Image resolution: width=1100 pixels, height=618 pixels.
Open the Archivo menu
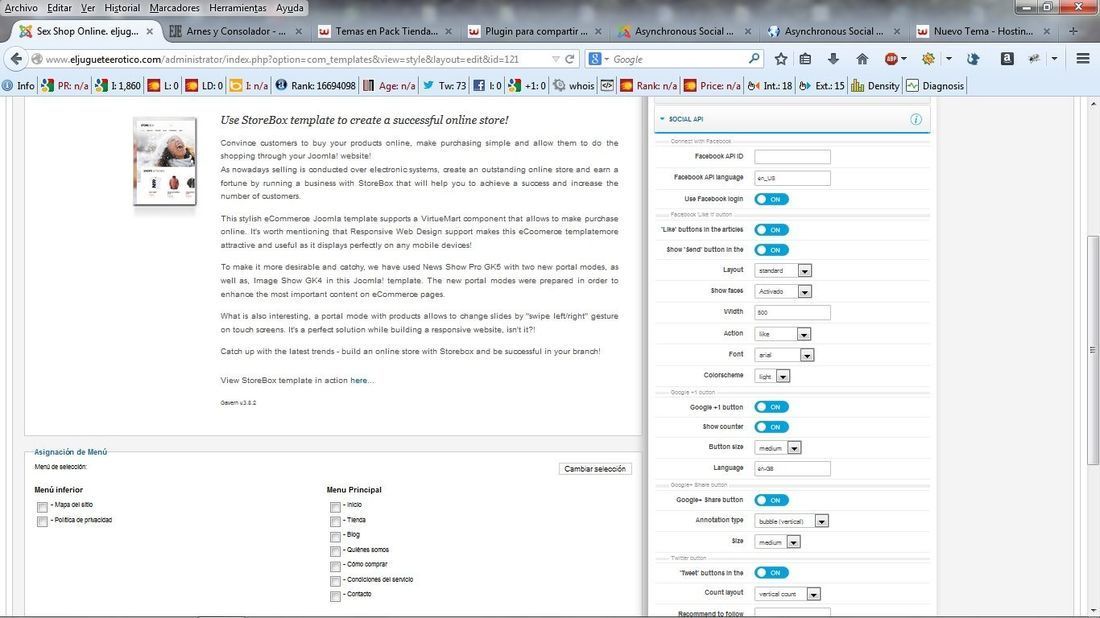[21, 8]
